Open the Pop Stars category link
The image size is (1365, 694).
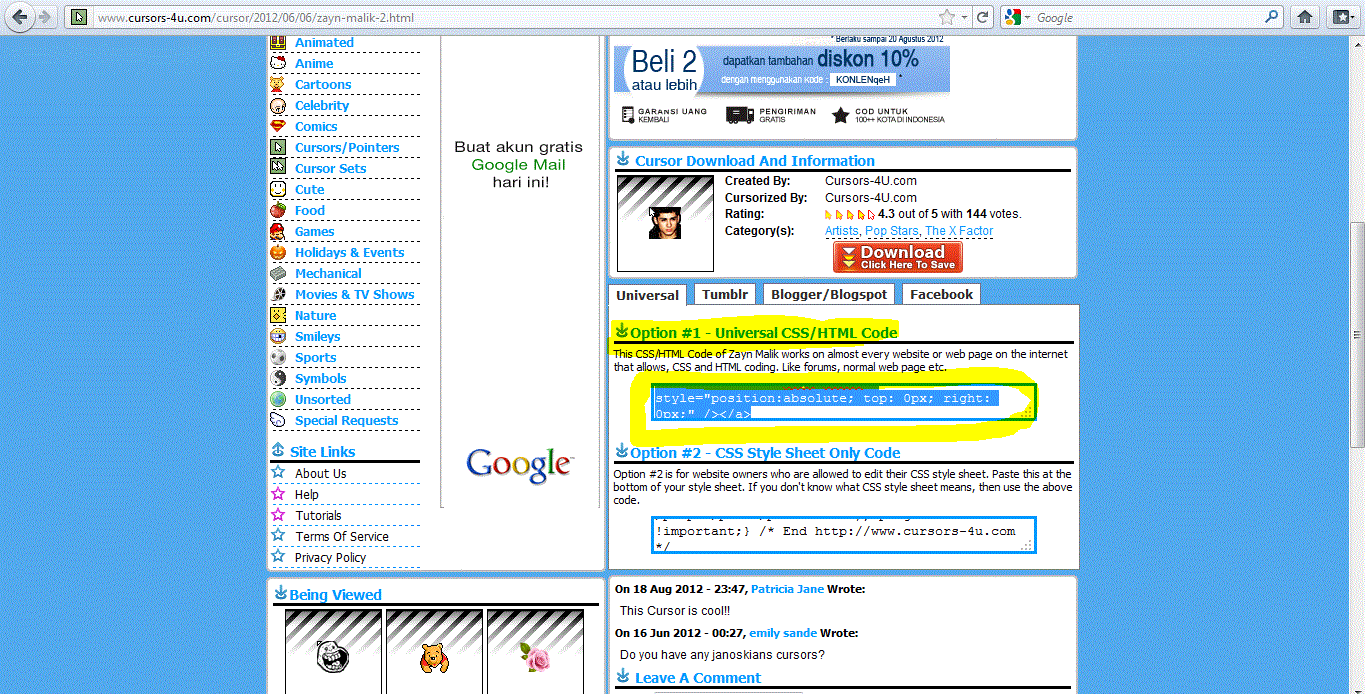891,231
